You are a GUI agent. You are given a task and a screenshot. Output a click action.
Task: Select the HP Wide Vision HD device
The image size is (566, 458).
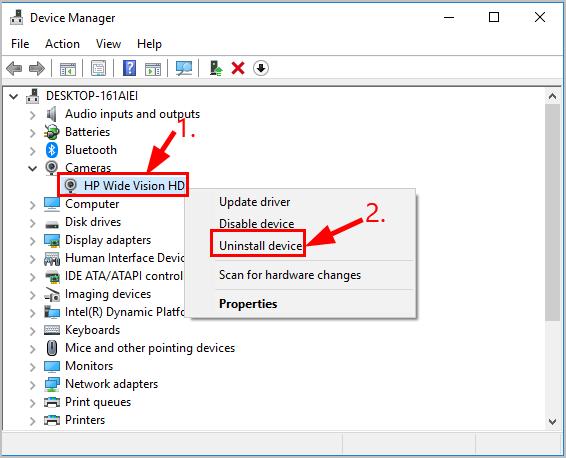point(134,186)
